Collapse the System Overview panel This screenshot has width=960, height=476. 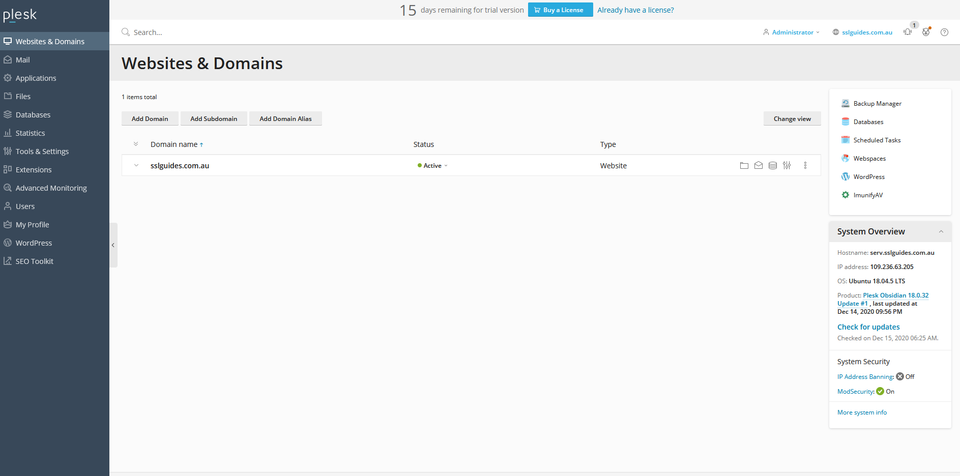[940, 232]
